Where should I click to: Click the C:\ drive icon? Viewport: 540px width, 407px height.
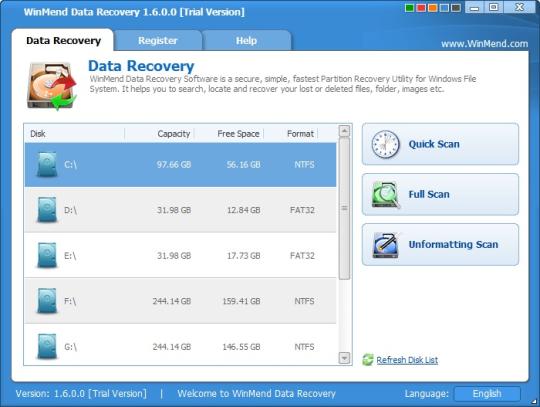pos(47,165)
